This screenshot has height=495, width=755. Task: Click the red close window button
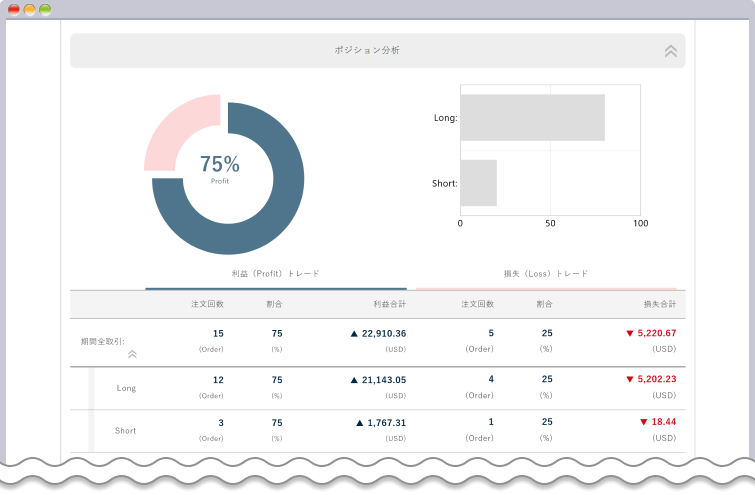pyautogui.click(x=14, y=9)
